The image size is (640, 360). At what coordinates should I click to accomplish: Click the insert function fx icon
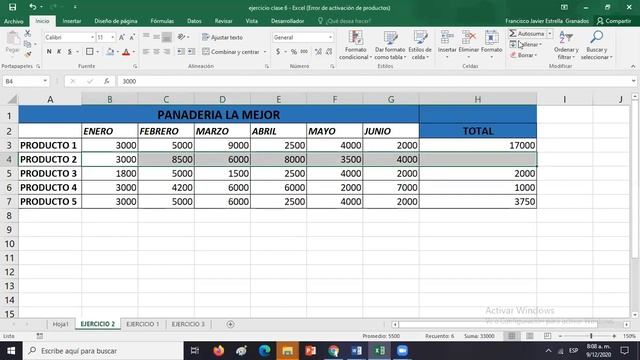point(107,81)
